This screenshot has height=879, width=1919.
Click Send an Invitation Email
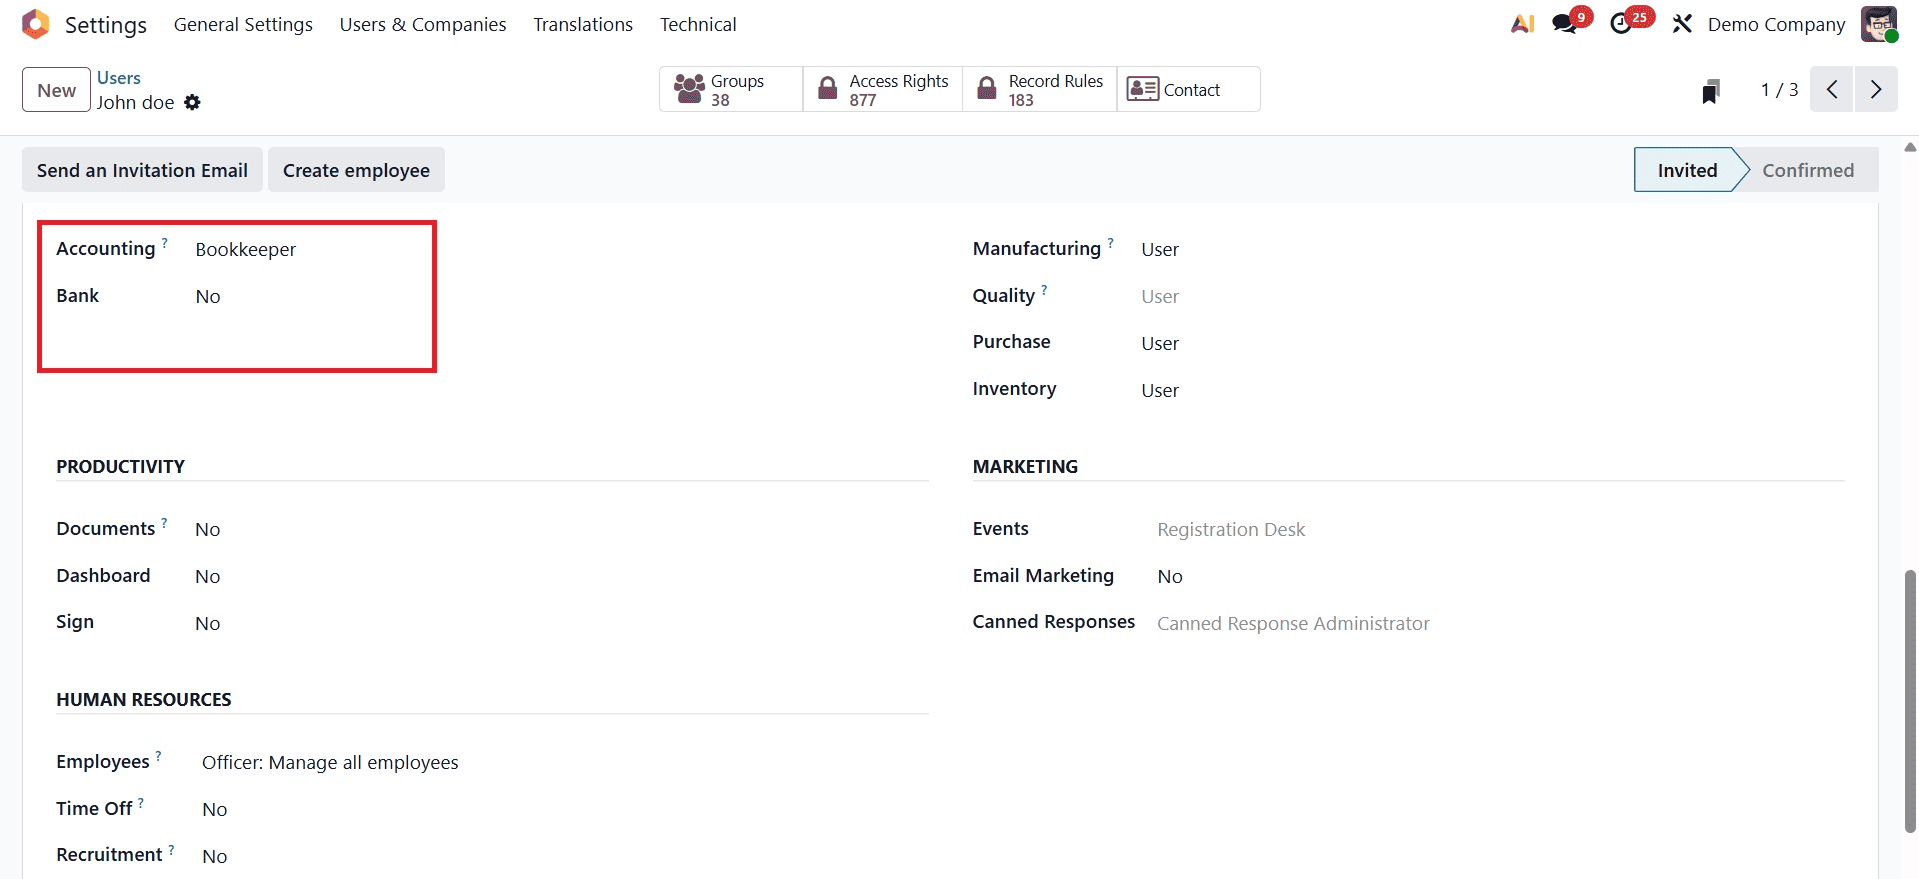point(141,169)
